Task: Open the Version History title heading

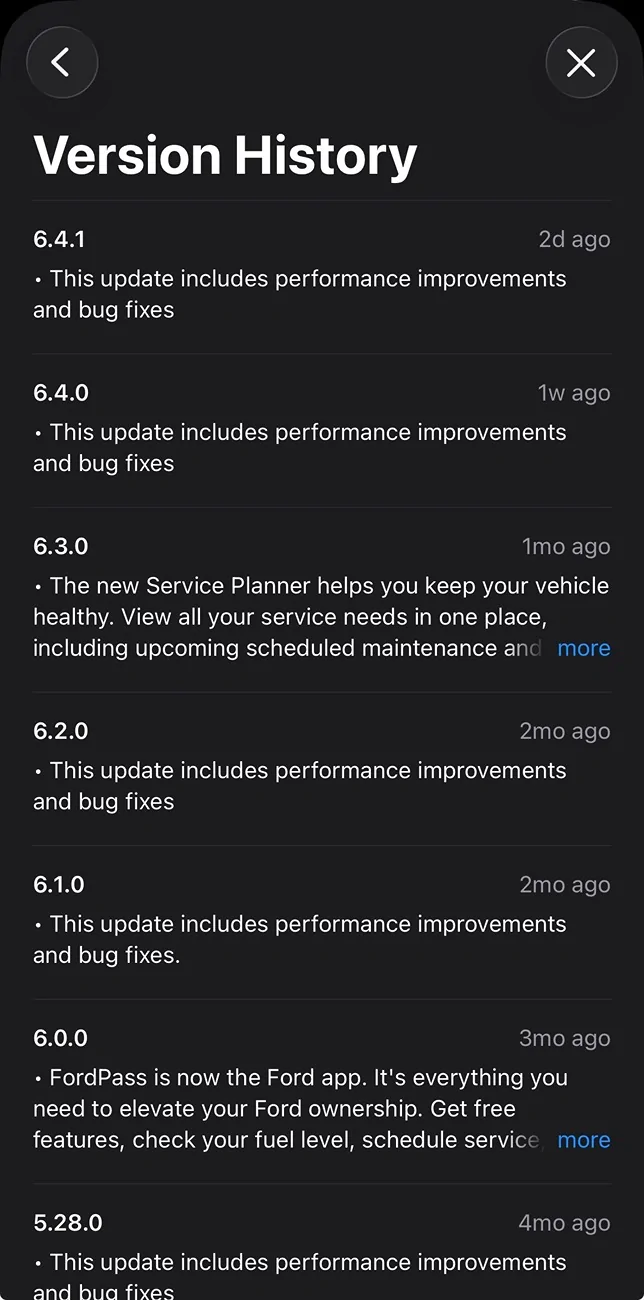Action: (x=225, y=155)
